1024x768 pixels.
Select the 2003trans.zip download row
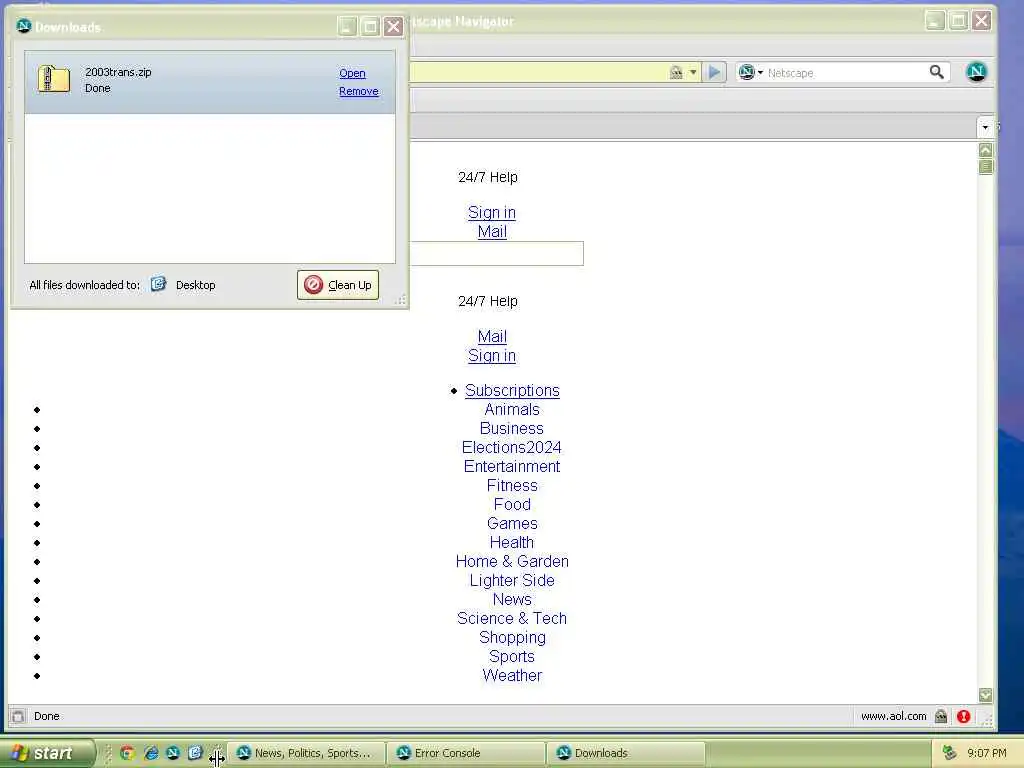pyautogui.click(x=210, y=82)
